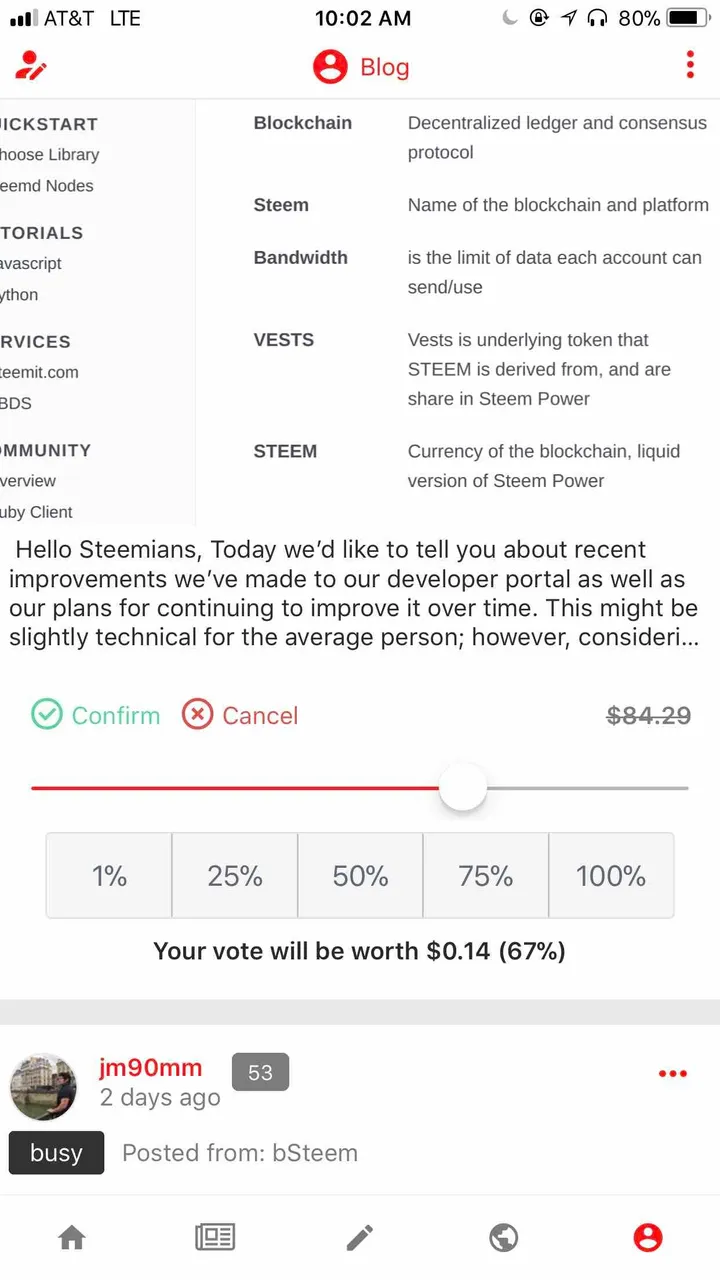Open jm90mm post options three-dot menu
Screen dimensions: 720x1280
[x=673, y=1074]
